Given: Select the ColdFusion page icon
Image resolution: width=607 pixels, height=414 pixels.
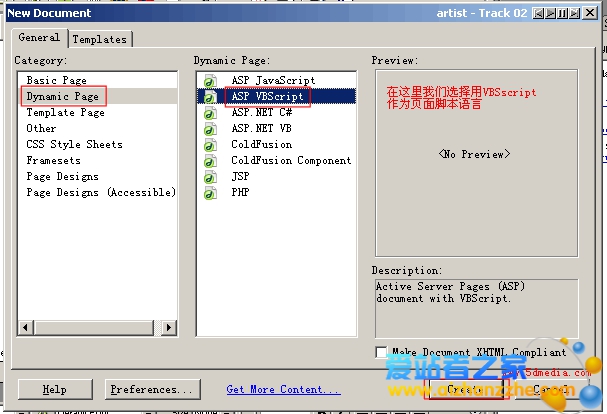Looking at the screenshot, I should click(210, 145).
